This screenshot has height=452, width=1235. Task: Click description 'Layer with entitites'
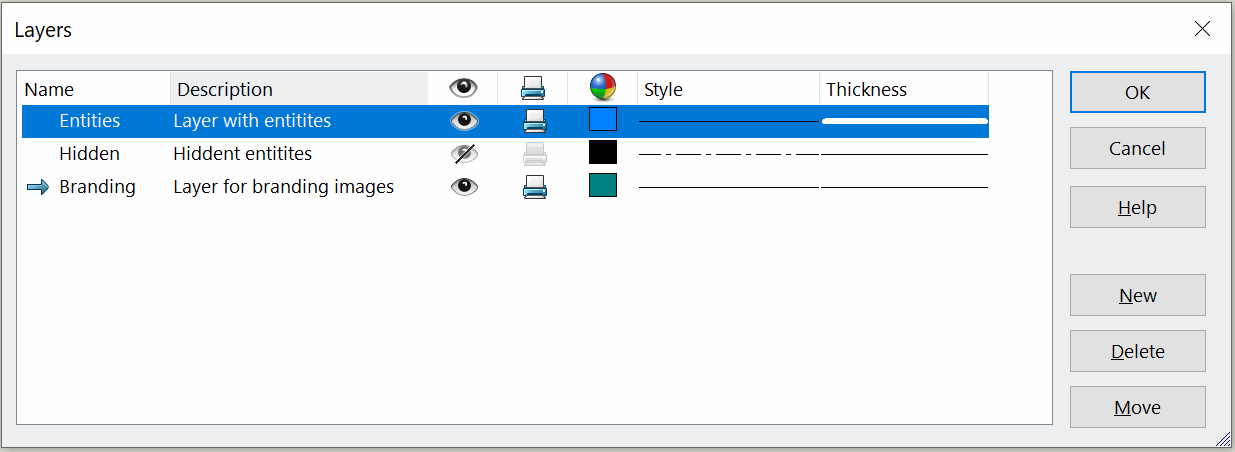pos(252,121)
